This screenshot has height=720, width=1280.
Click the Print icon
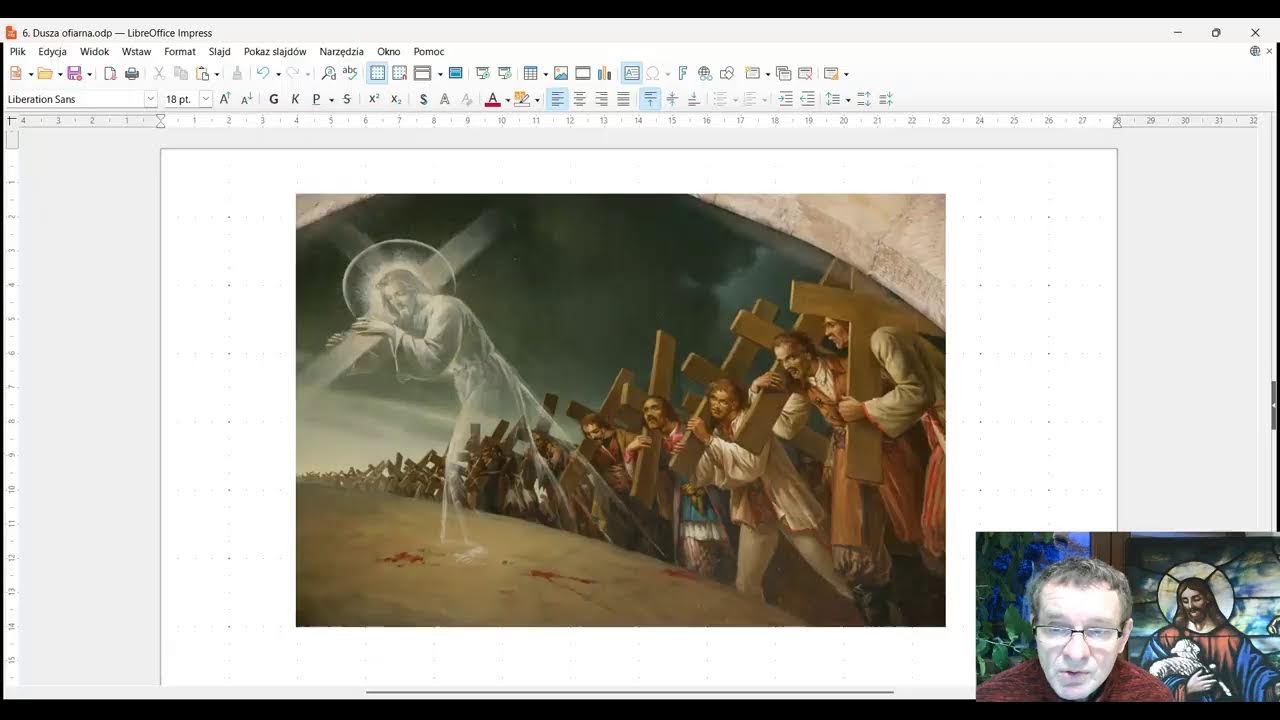pos(131,73)
